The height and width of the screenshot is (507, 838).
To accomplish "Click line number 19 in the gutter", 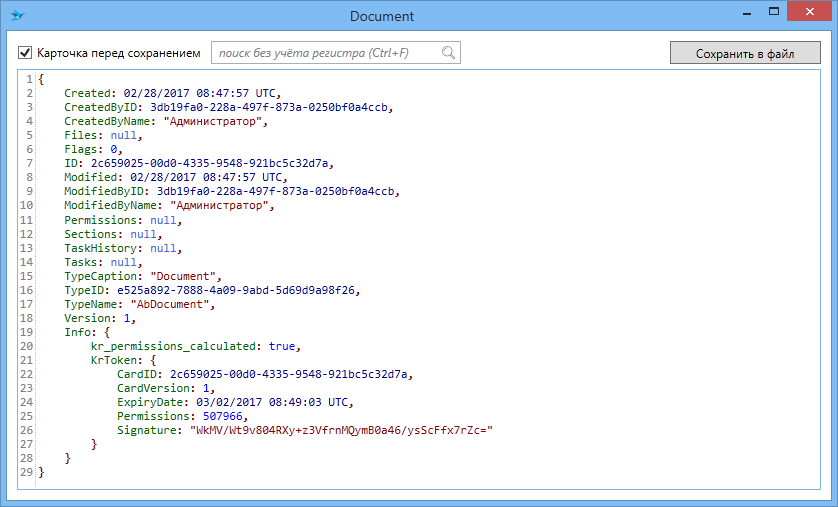I will (27, 332).
